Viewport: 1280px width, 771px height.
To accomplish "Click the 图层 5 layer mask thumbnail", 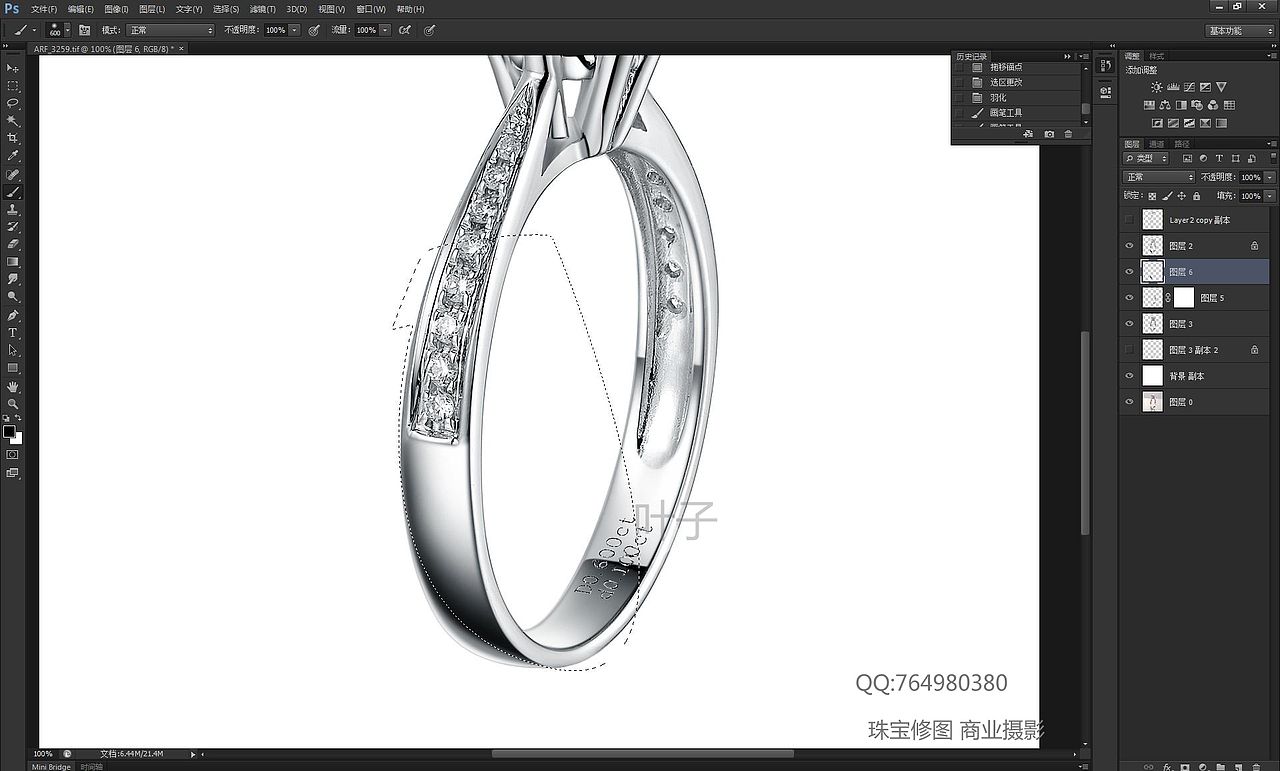I will (1184, 298).
